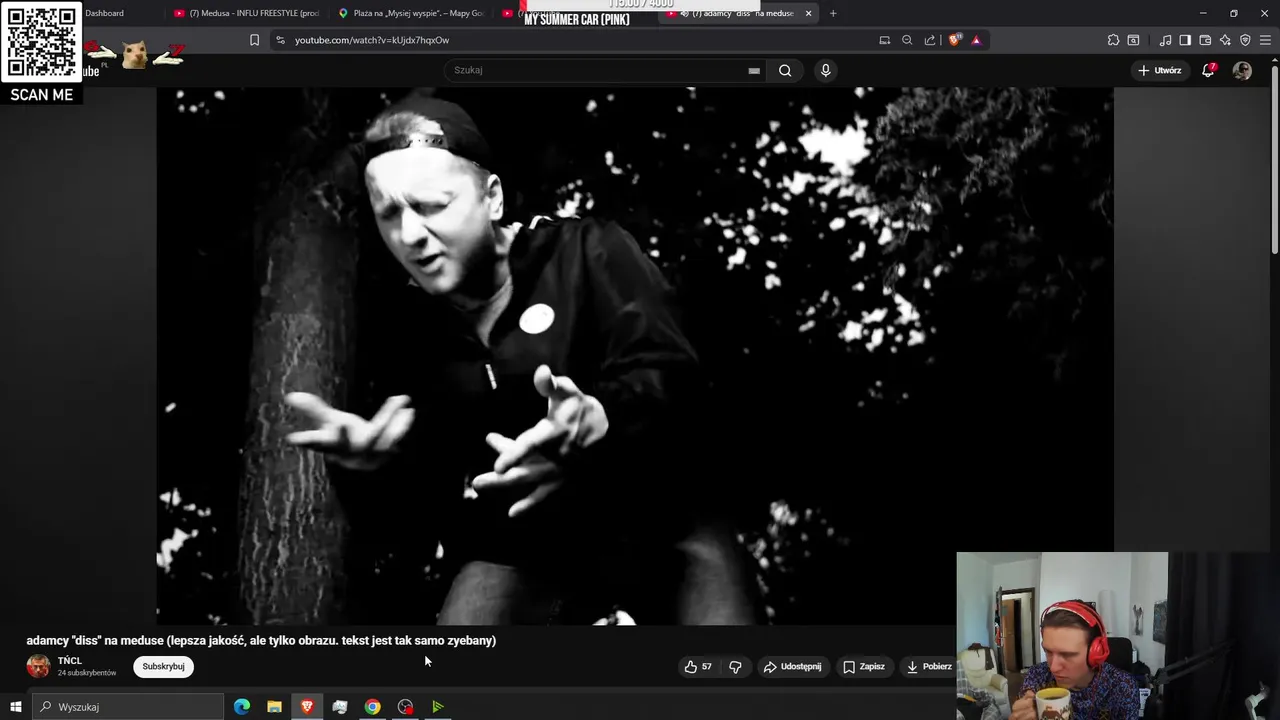Viewport: 1280px width, 720px height.
Task: Open a new browser tab
Action: click(833, 13)
